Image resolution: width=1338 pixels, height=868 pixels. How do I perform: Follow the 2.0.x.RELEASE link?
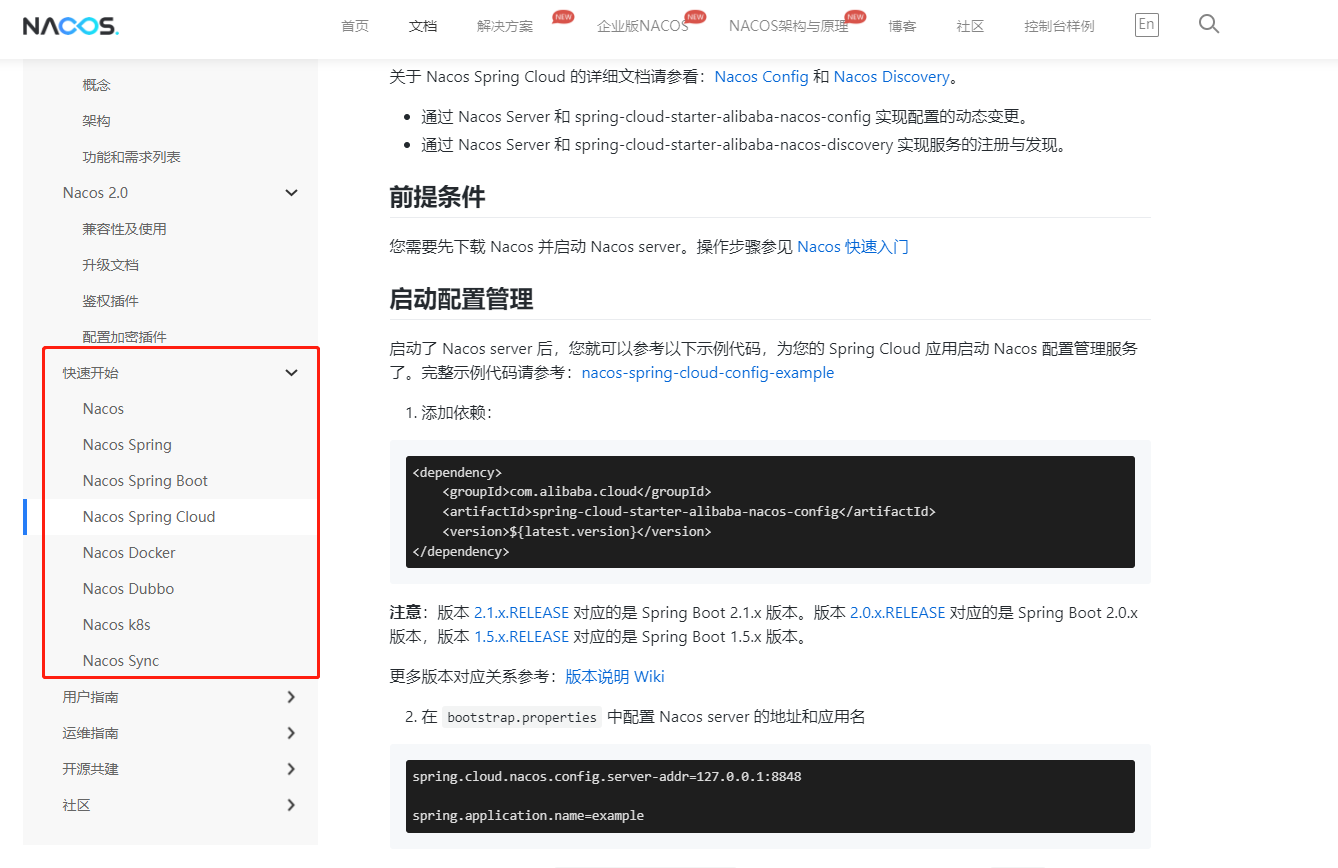(898, 613)
